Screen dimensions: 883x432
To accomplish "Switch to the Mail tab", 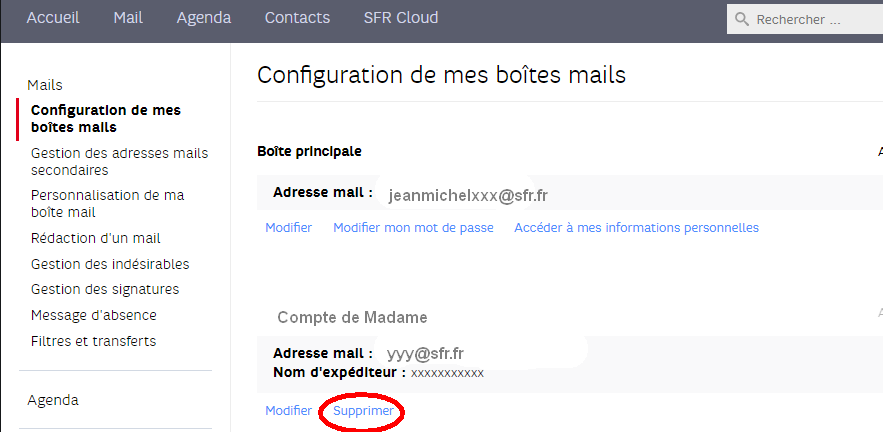I will tap(128, 18).
